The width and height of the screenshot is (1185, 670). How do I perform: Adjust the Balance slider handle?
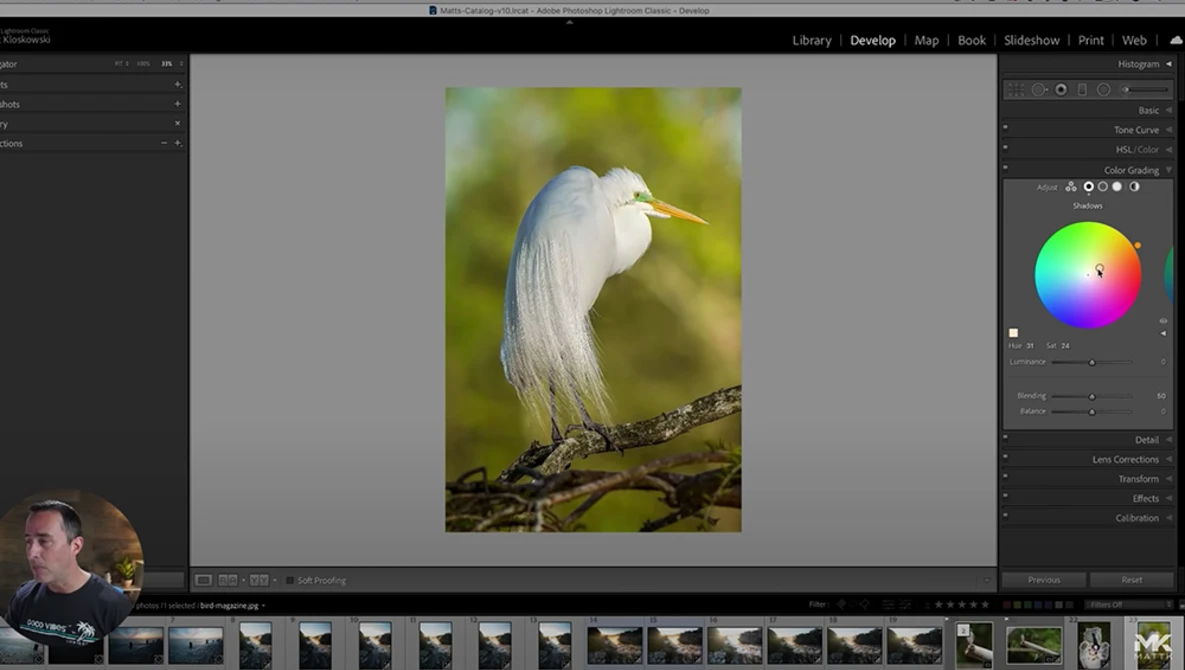click(x=1092, y=412)
